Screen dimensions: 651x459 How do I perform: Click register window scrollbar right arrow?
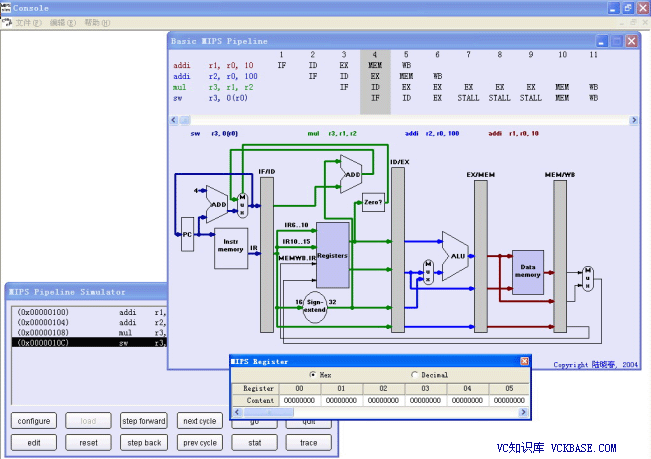(x=523, y=412)
